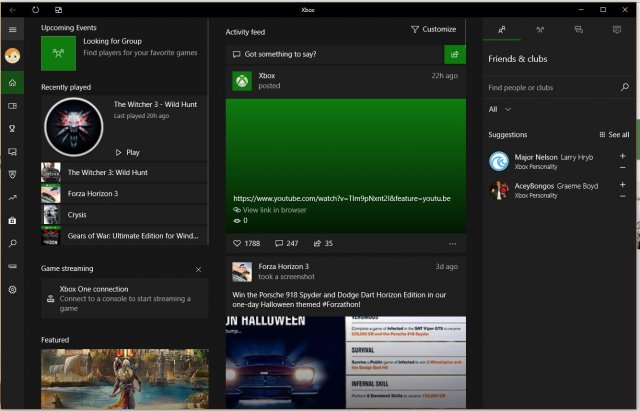Open comments on the Xbox post

coord(279,243)
